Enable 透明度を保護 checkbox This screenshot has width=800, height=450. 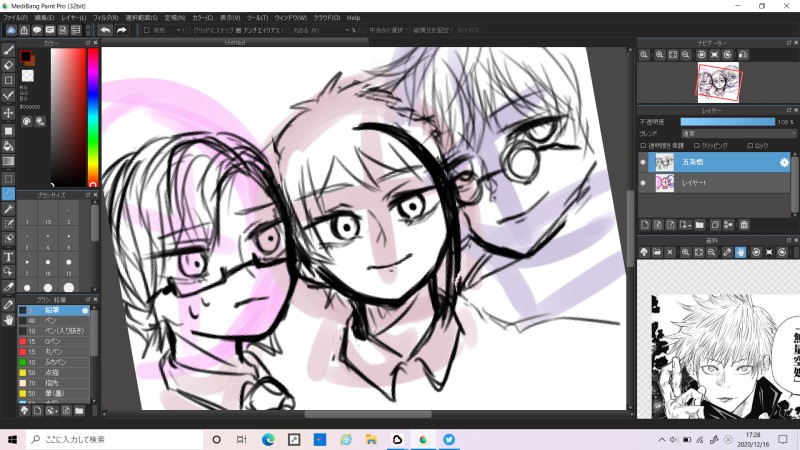click(x=643, y=146)
